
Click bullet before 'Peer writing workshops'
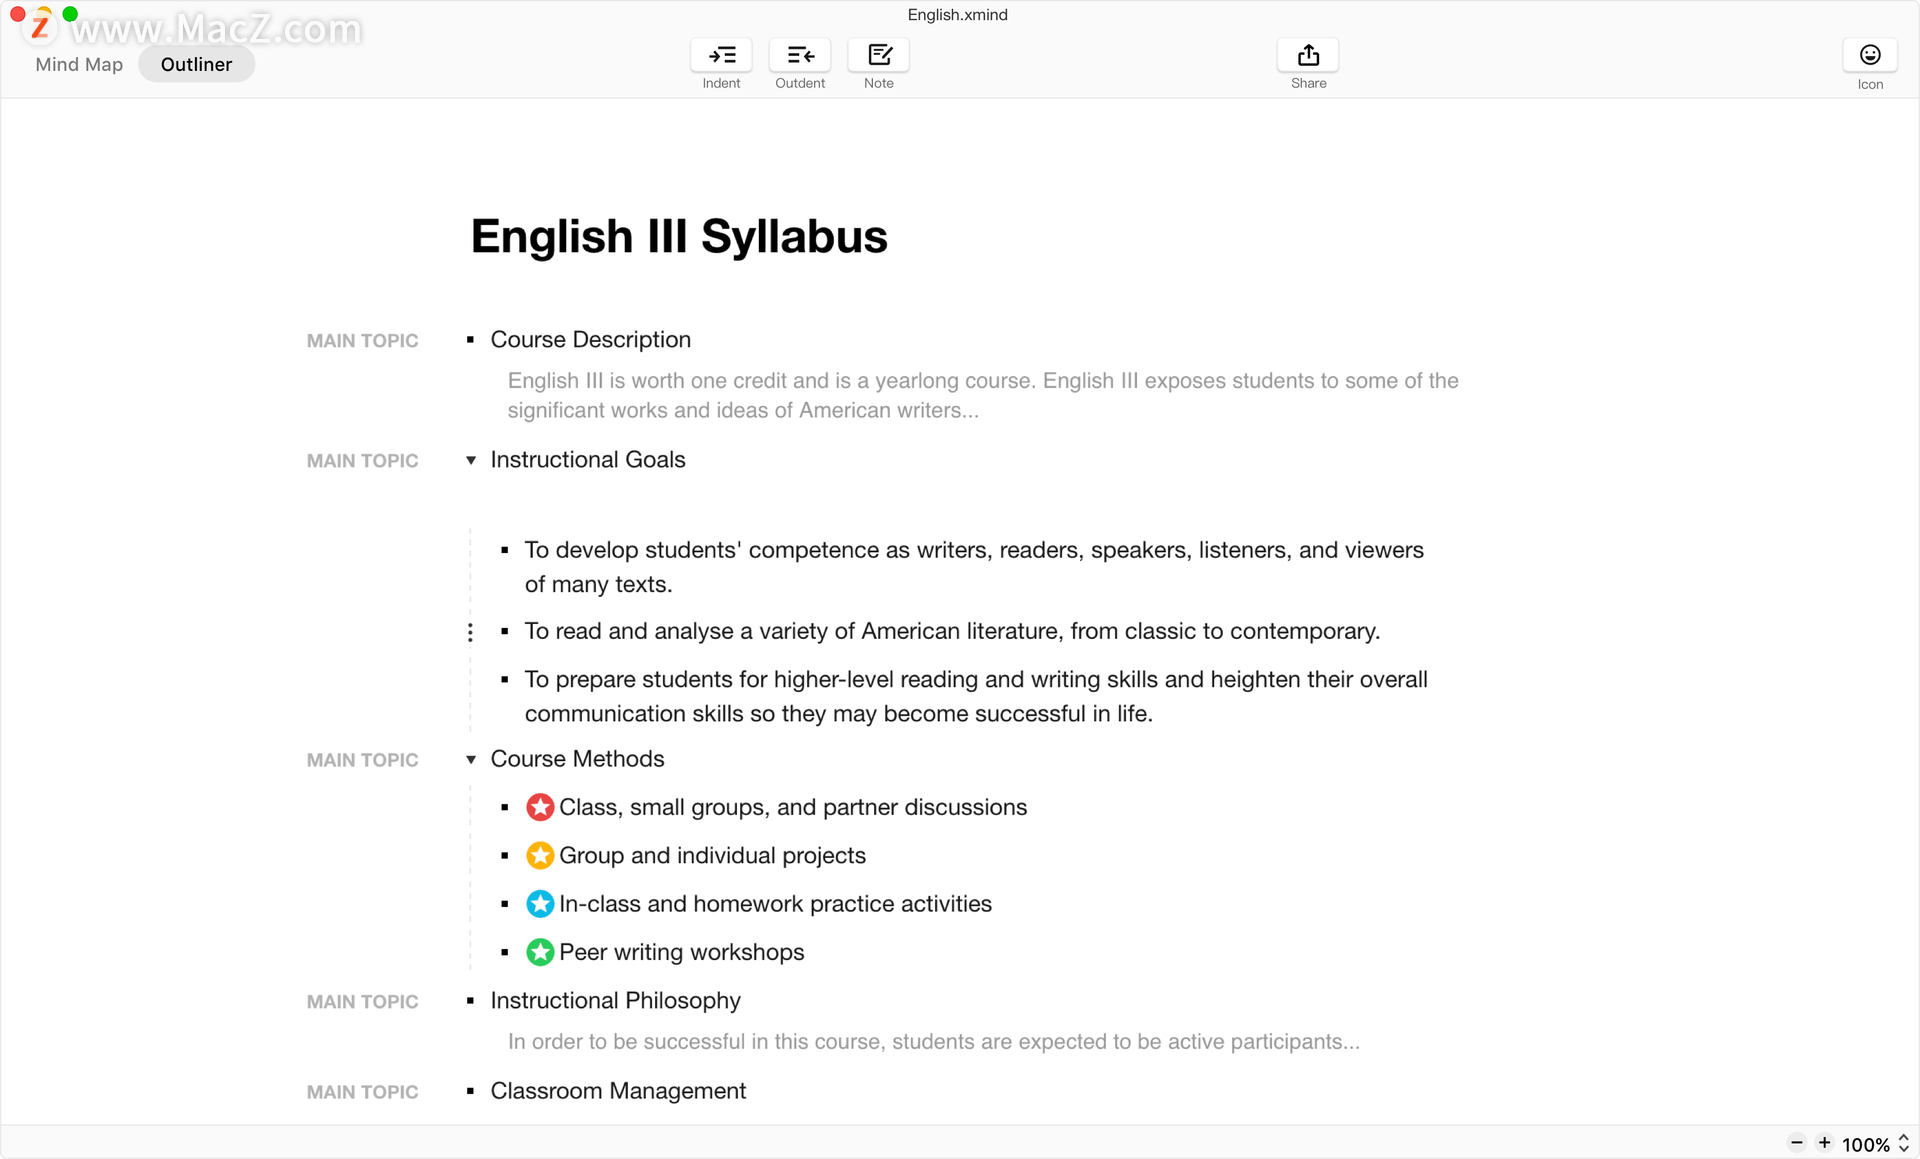point(505,953)
